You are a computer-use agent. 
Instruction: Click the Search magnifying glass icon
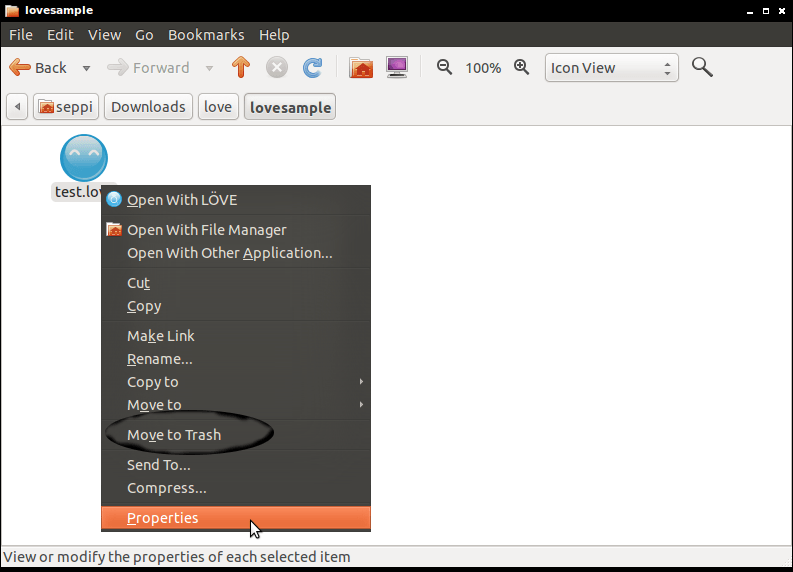coord(703,68)
